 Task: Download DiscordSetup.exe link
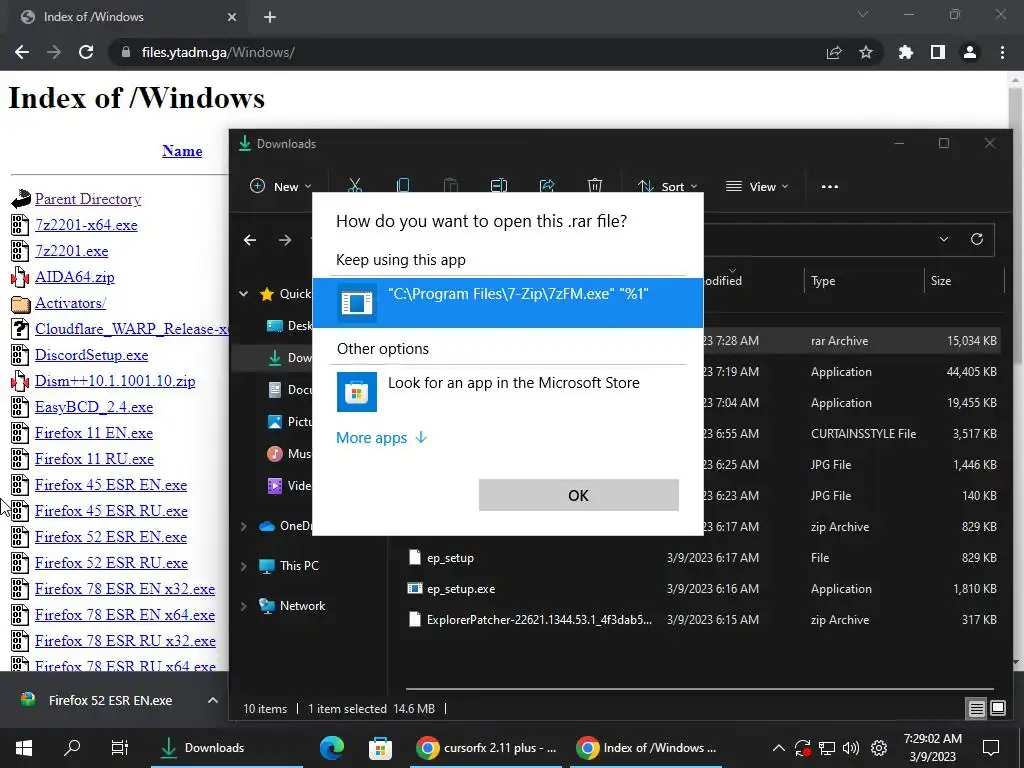pos(91,355)
